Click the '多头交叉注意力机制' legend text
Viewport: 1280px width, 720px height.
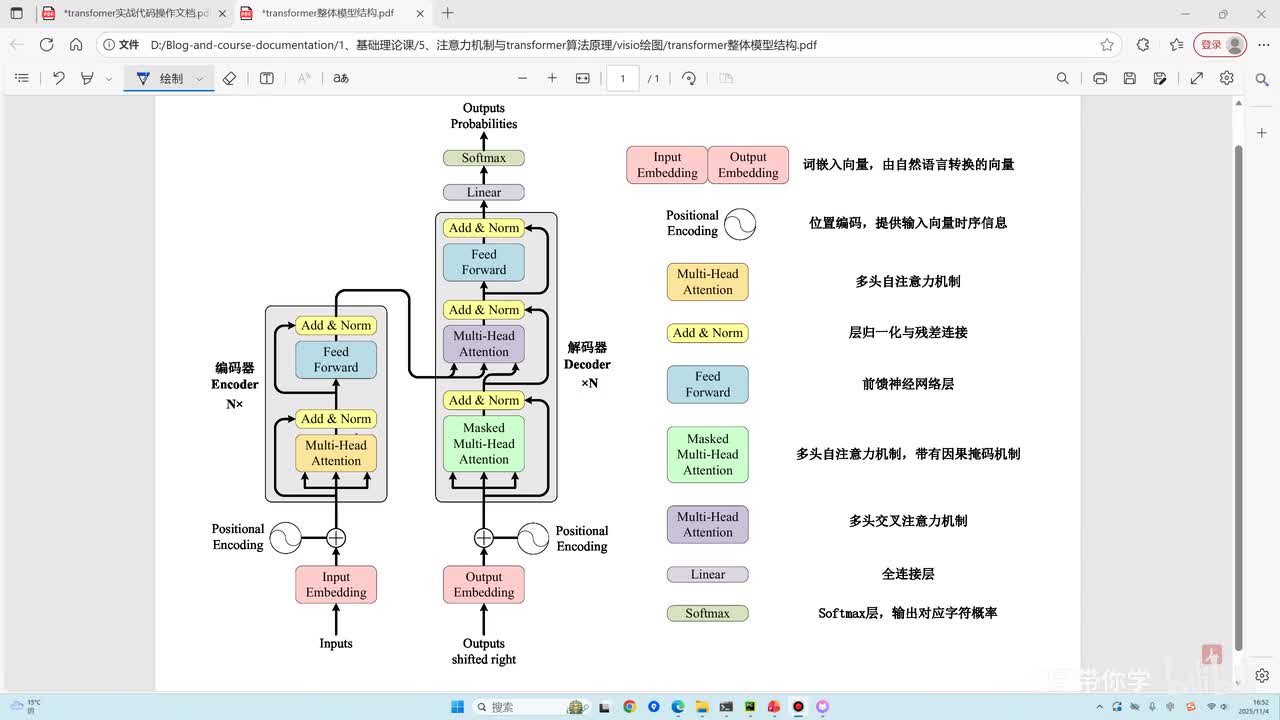tap(908, 521)
